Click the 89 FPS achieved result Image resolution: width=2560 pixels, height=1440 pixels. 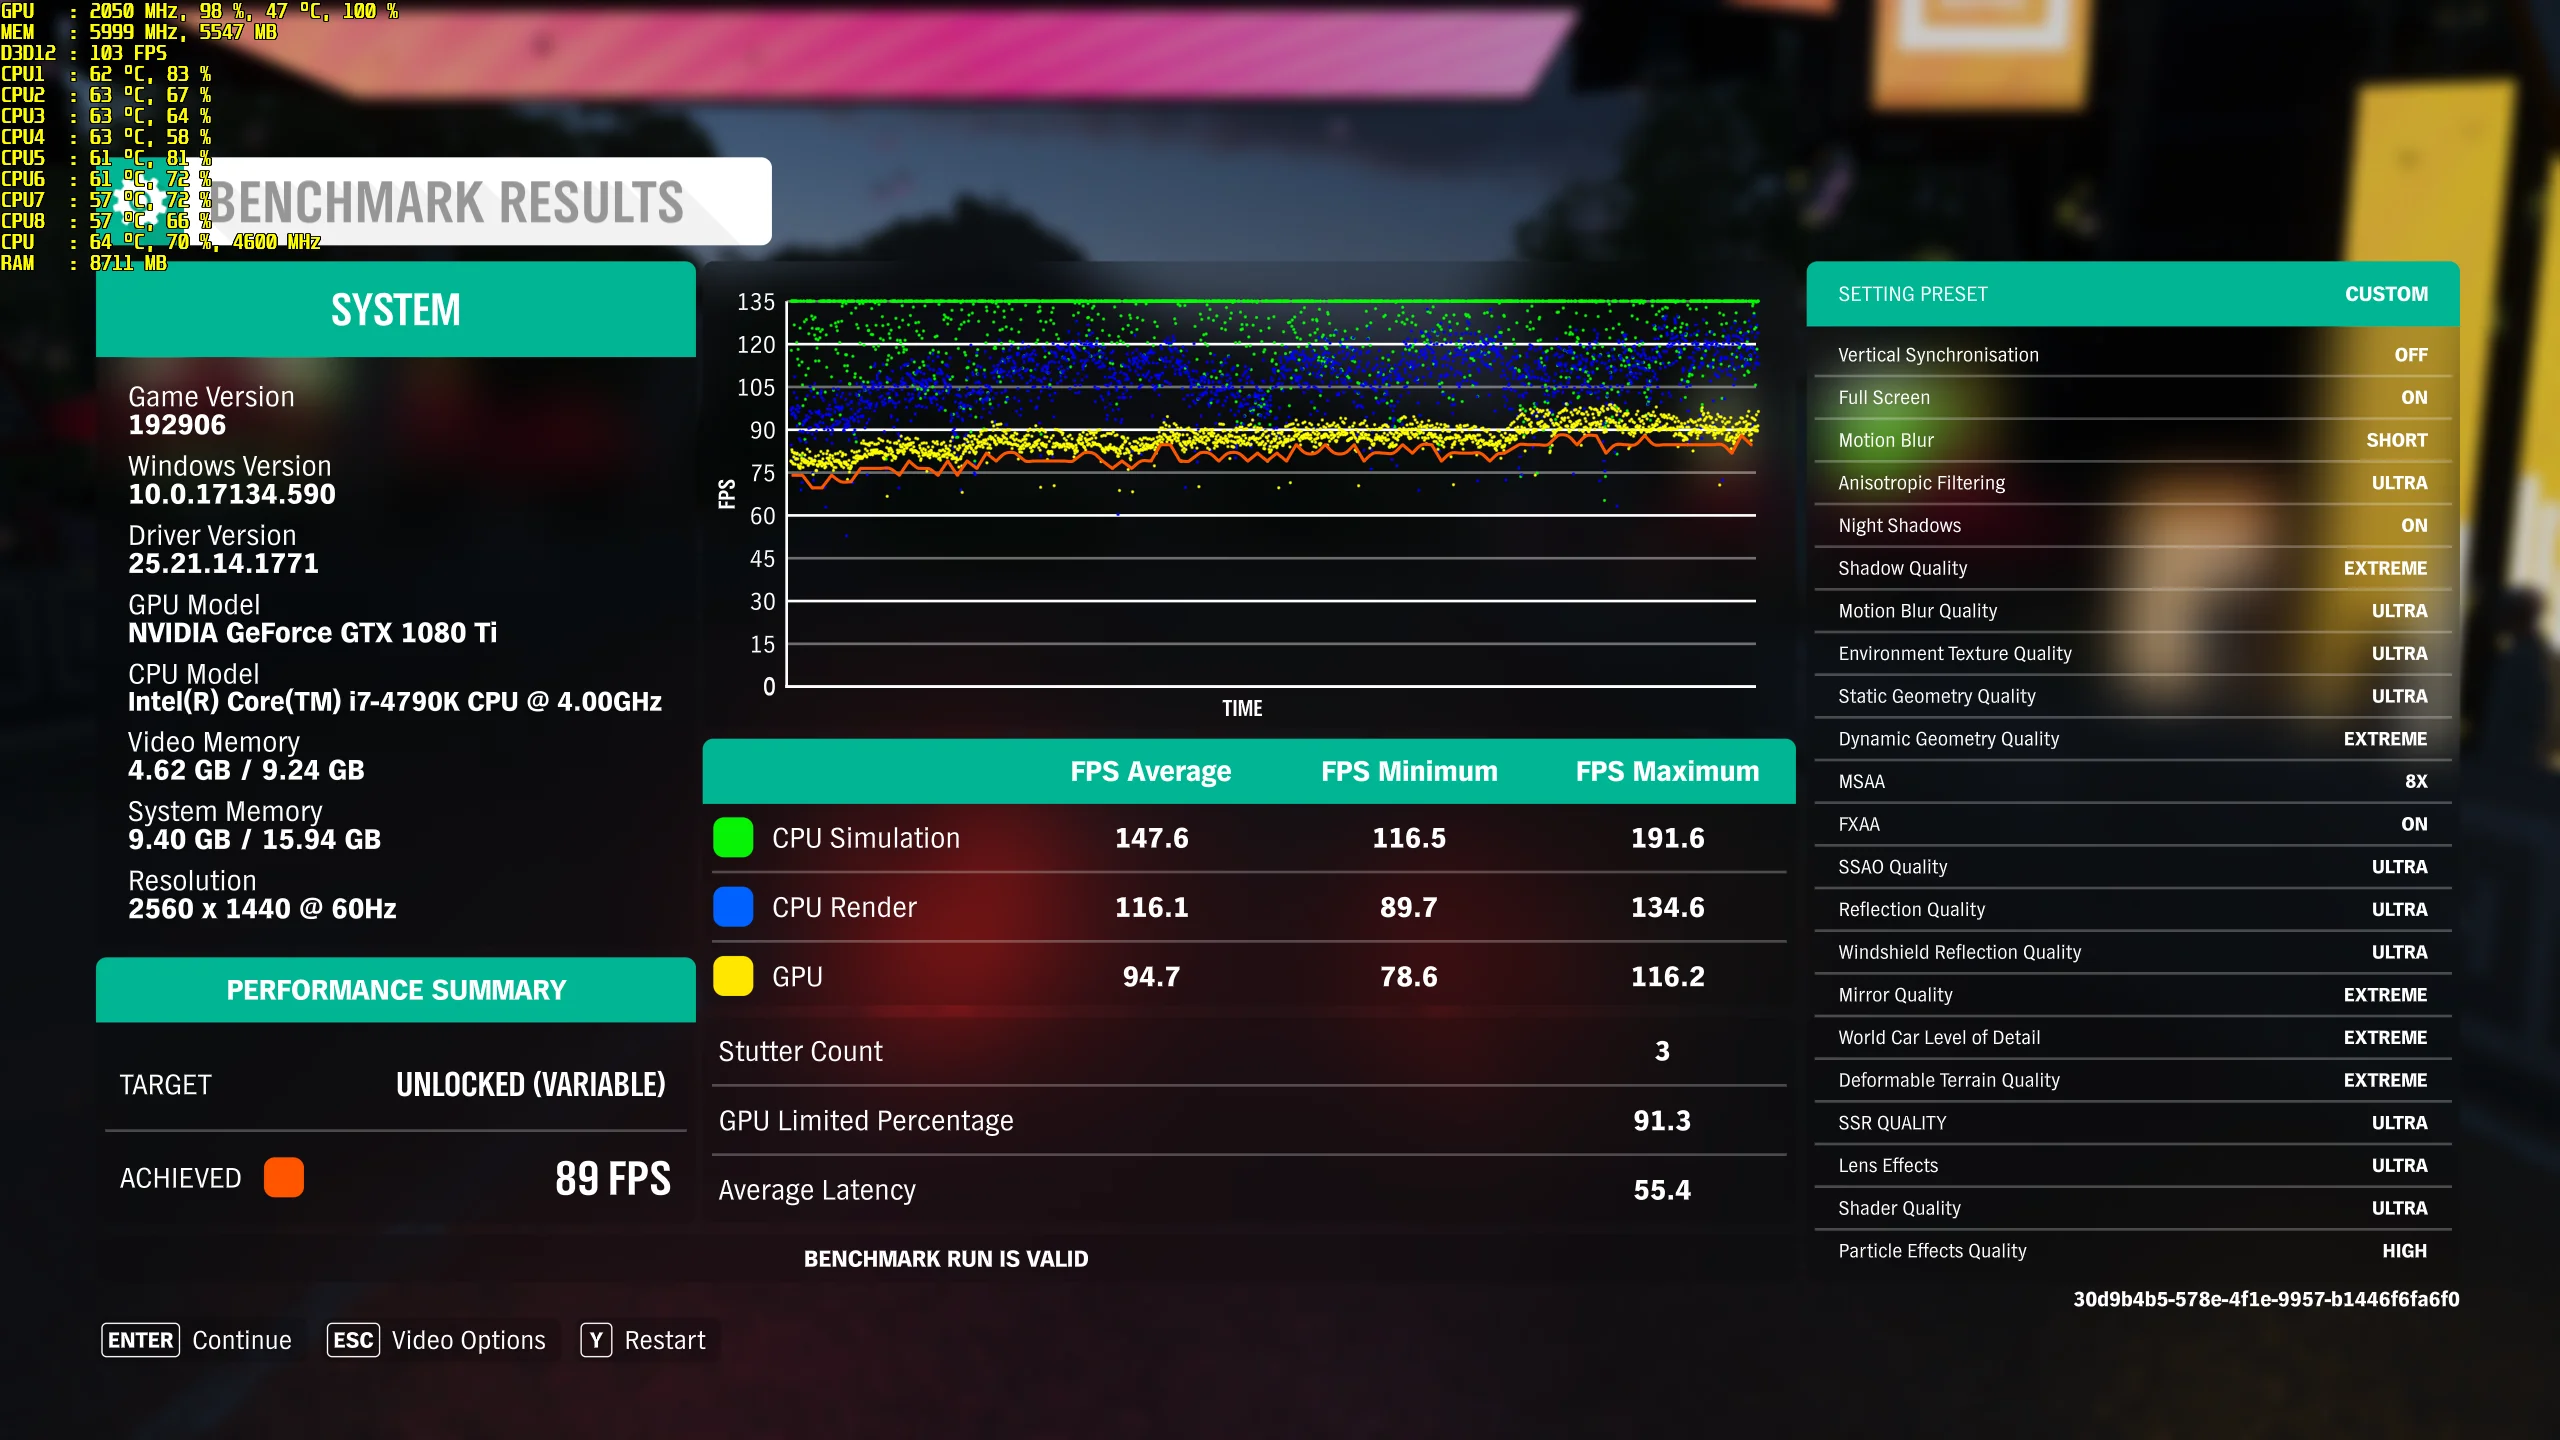tap(613, 1178)
